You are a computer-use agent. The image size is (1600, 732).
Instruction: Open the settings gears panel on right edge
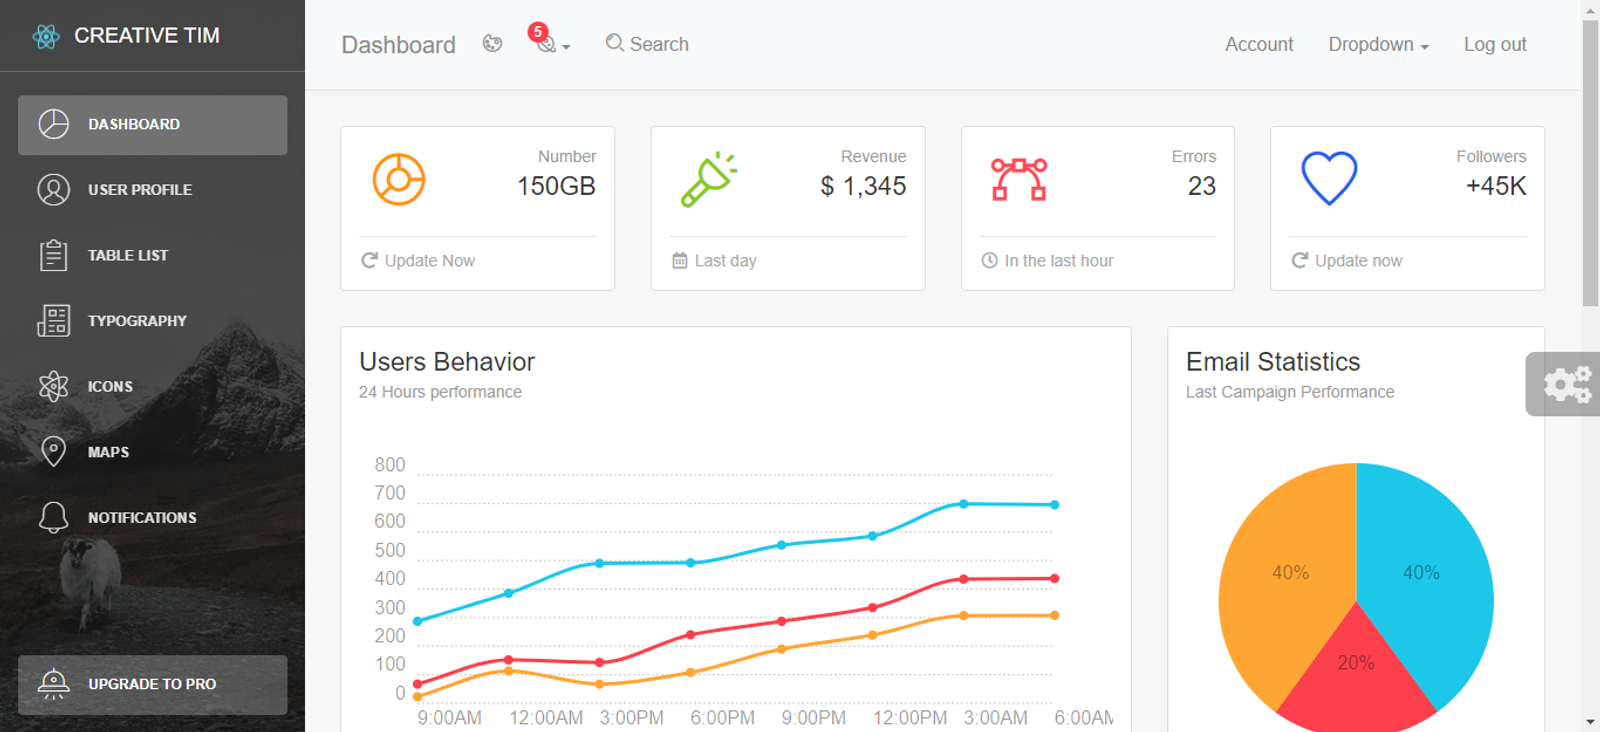[1564, 384]
